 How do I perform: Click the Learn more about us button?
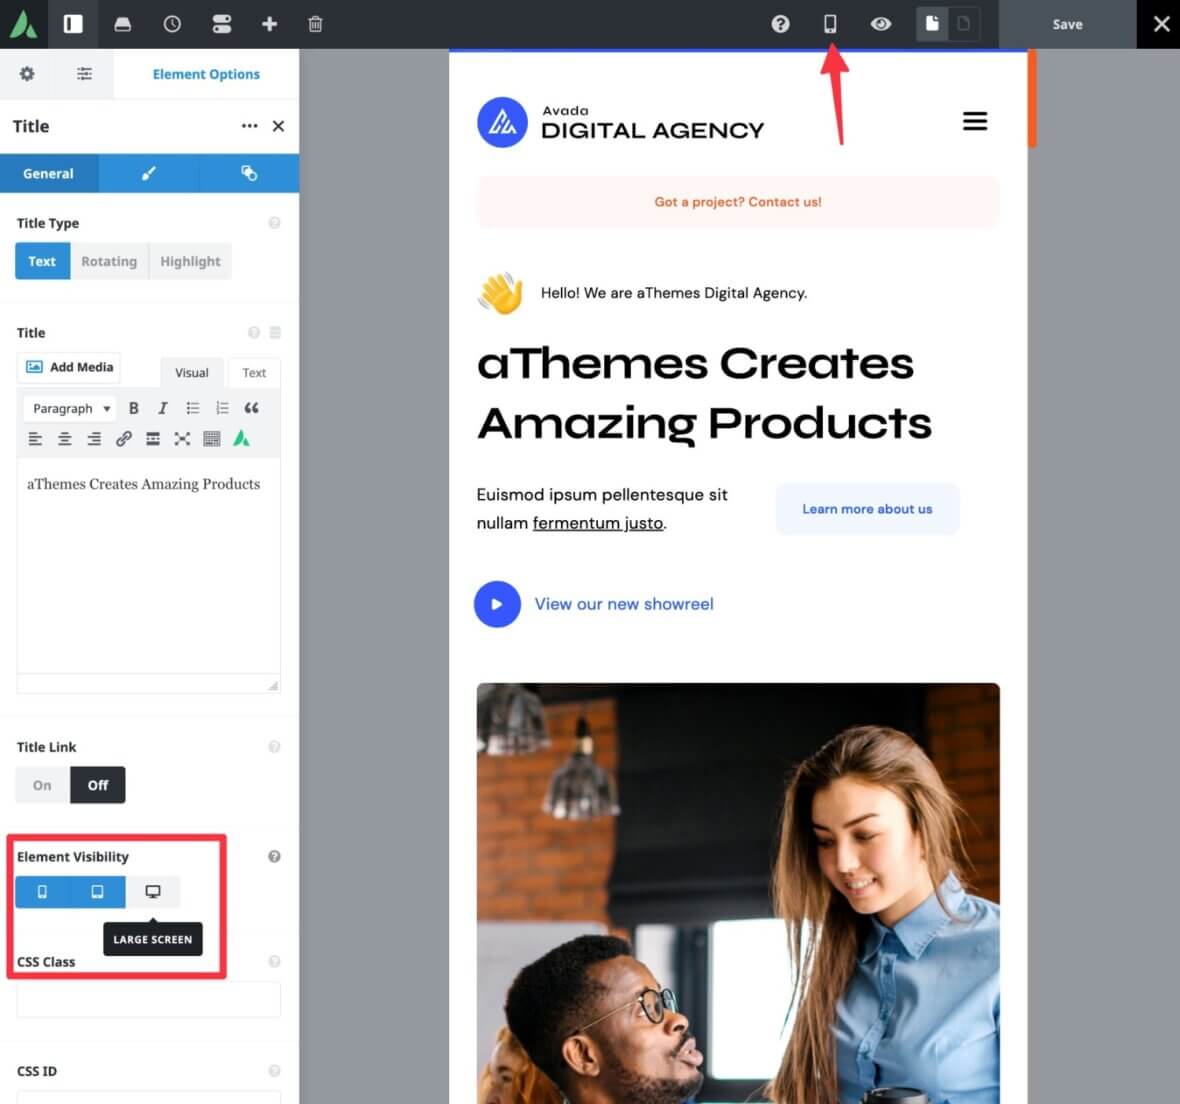(x=866, y=509)
